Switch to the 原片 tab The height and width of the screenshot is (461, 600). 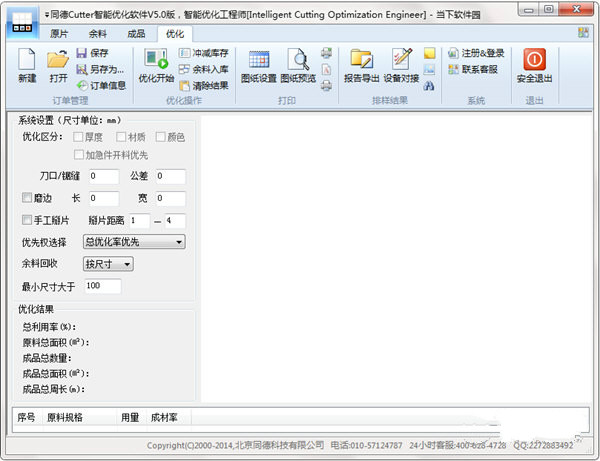(59, 34)
